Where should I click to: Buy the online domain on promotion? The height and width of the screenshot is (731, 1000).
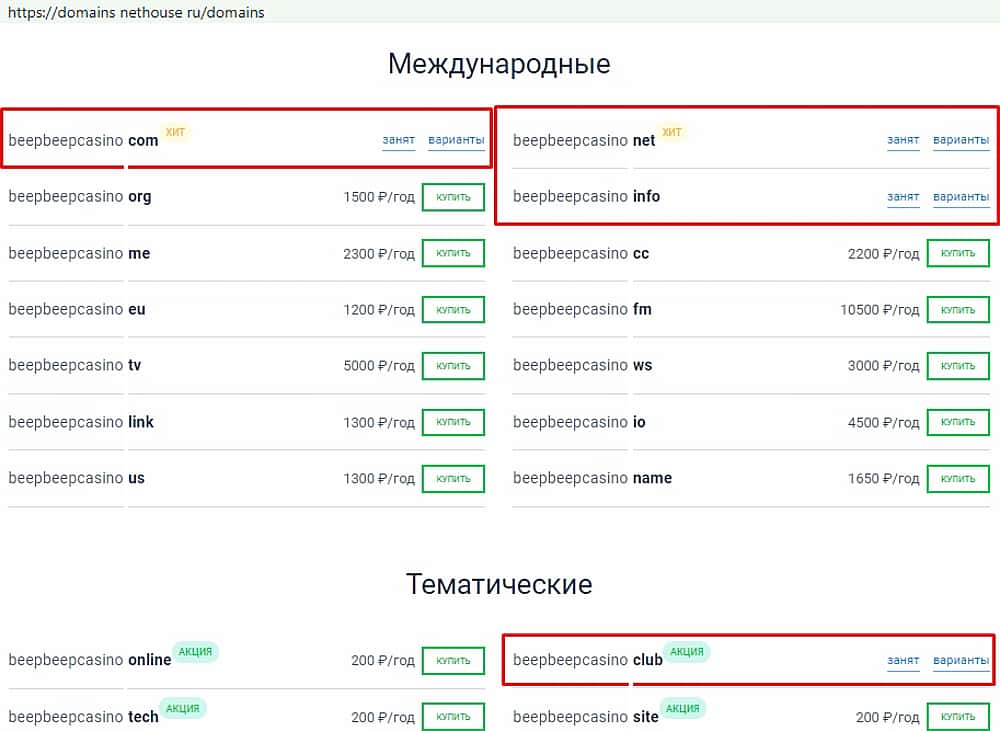(453, 661)
